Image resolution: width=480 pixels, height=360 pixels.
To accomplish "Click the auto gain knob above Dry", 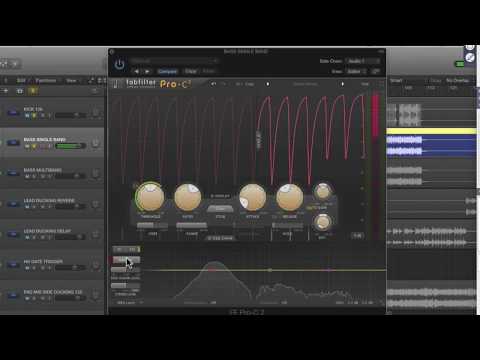I will [322, 192].
